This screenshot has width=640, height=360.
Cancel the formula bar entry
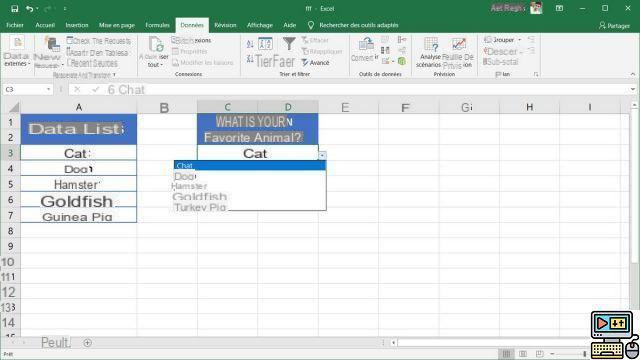coord(77,89)
